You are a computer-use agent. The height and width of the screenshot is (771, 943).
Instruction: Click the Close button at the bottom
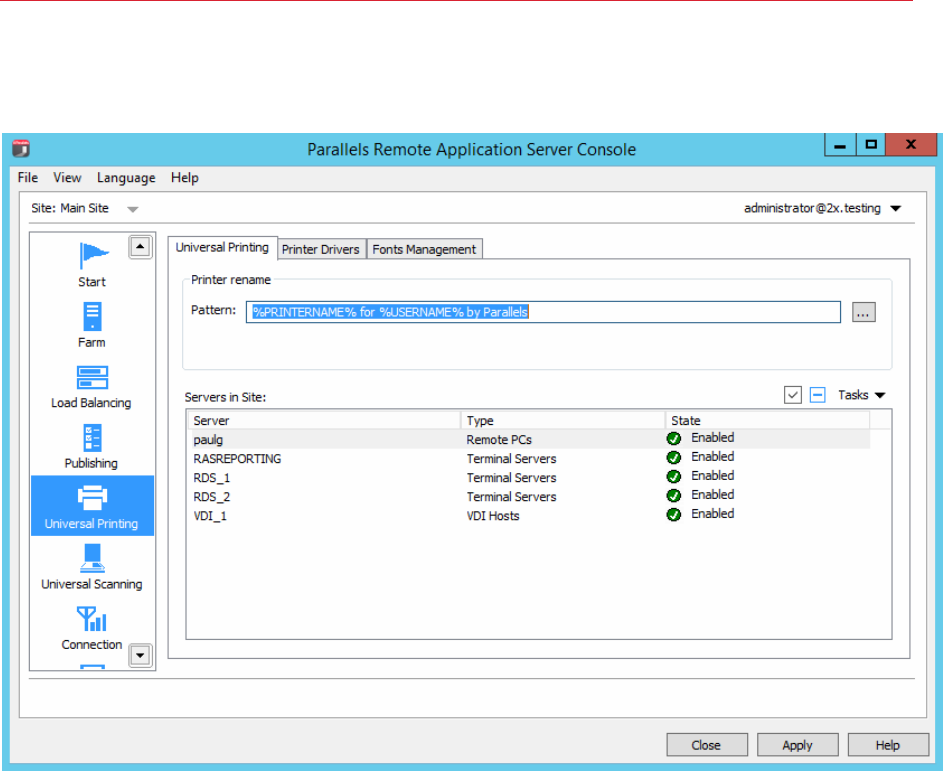click(707, 745)
